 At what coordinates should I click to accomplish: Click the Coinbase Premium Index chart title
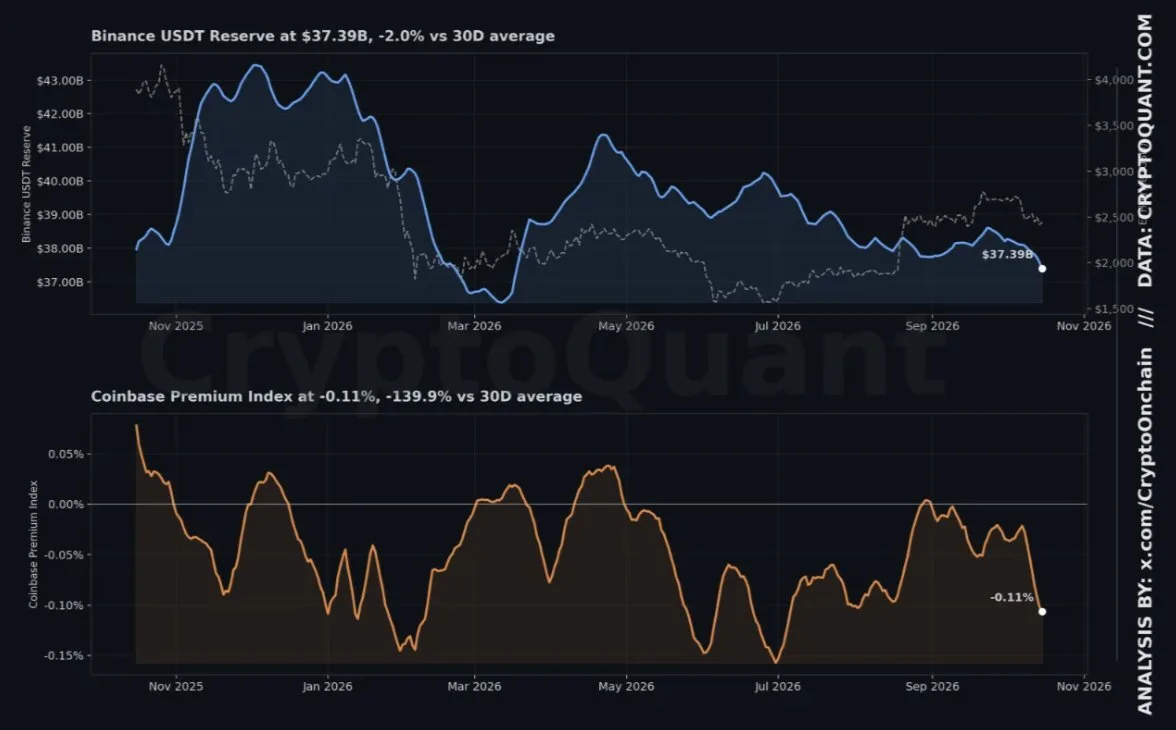click(336, 396)
